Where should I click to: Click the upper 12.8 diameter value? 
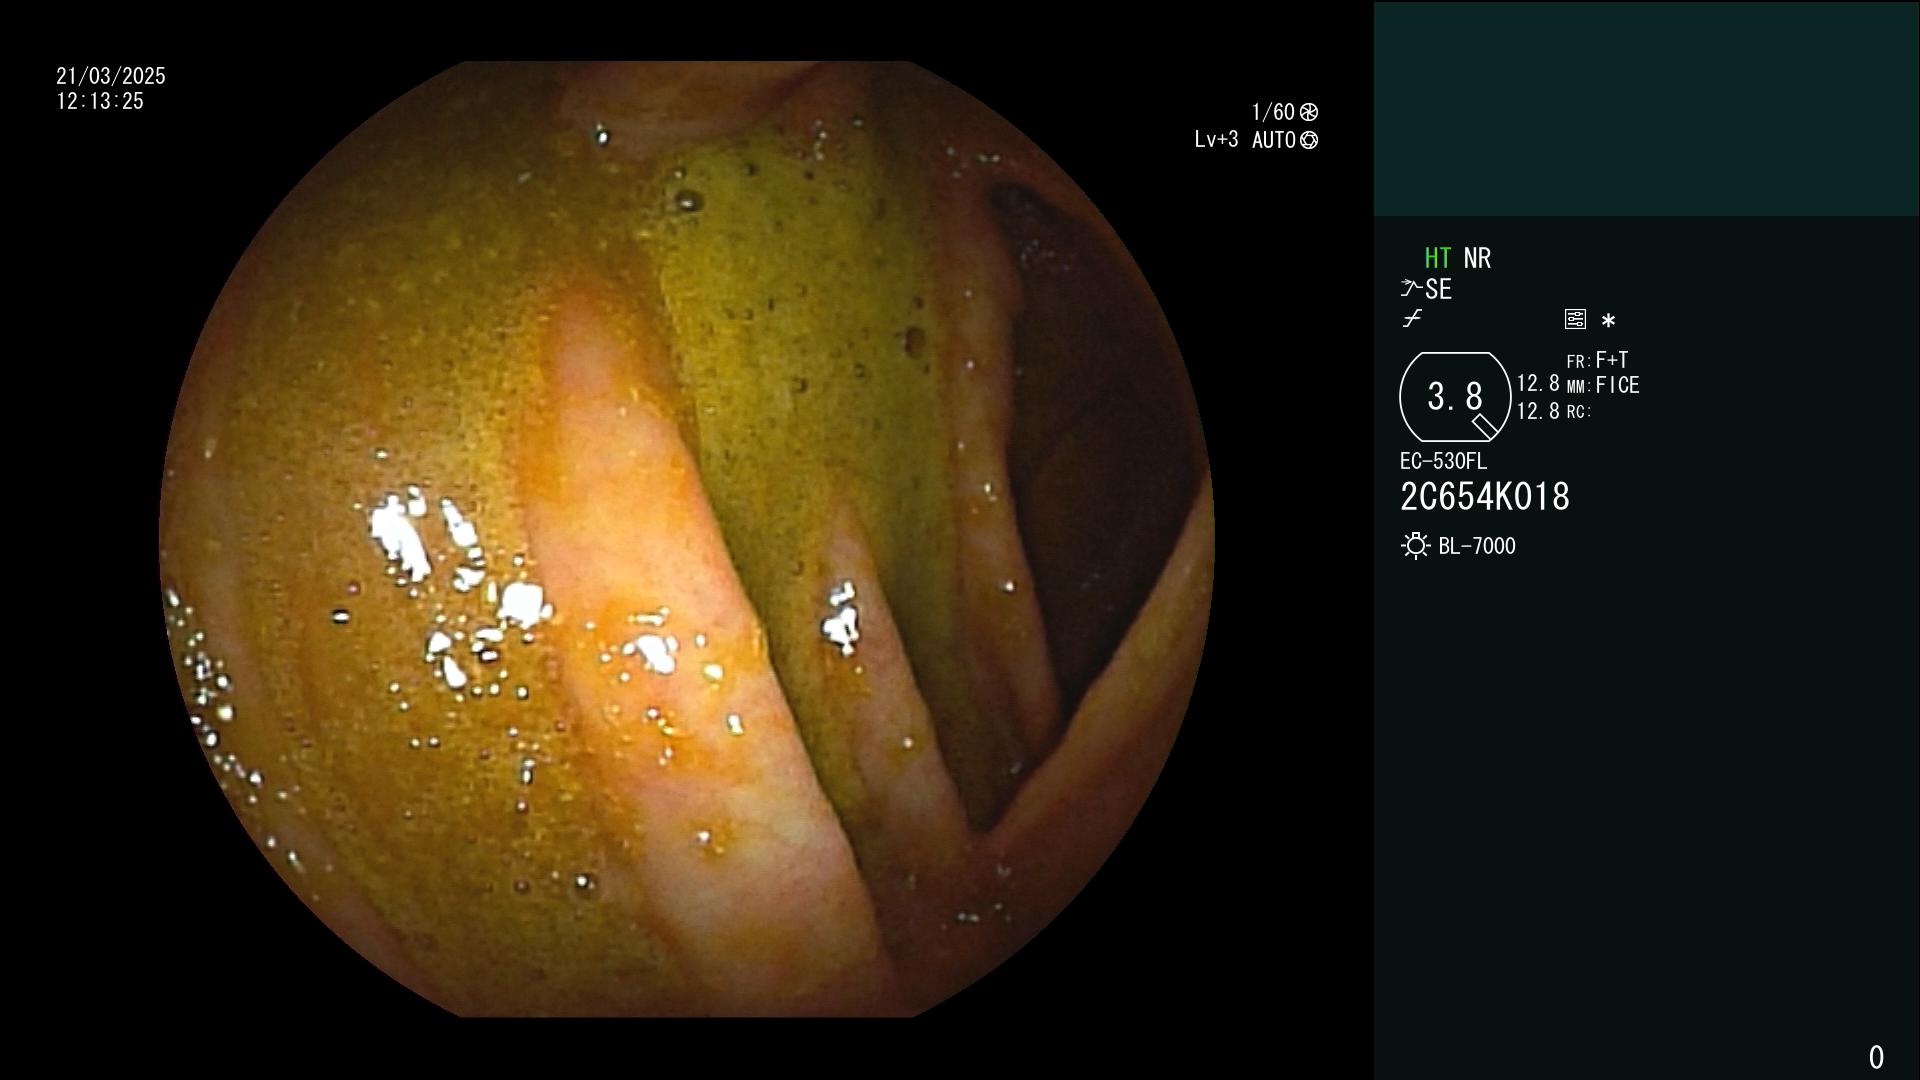pyautogui.click(x=1538, y=384)
